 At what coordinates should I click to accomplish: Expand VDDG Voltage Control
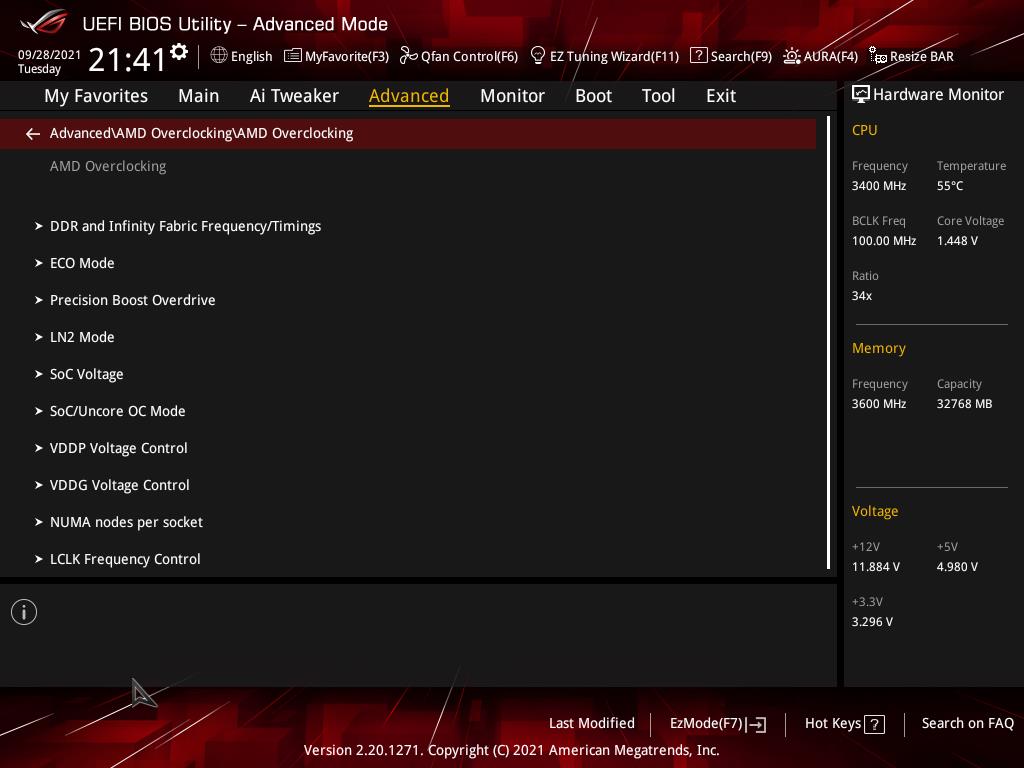pos(119,485)
